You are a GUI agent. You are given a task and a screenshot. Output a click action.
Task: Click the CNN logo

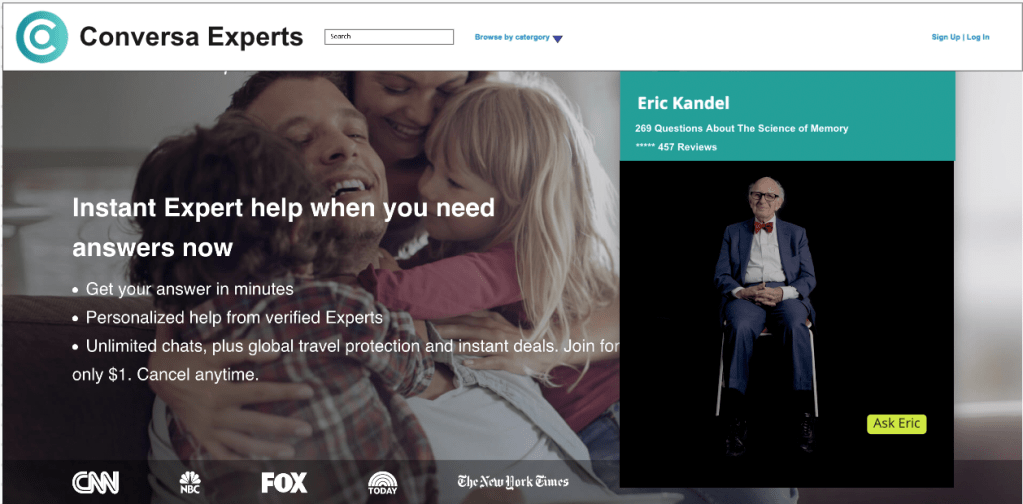95,482
